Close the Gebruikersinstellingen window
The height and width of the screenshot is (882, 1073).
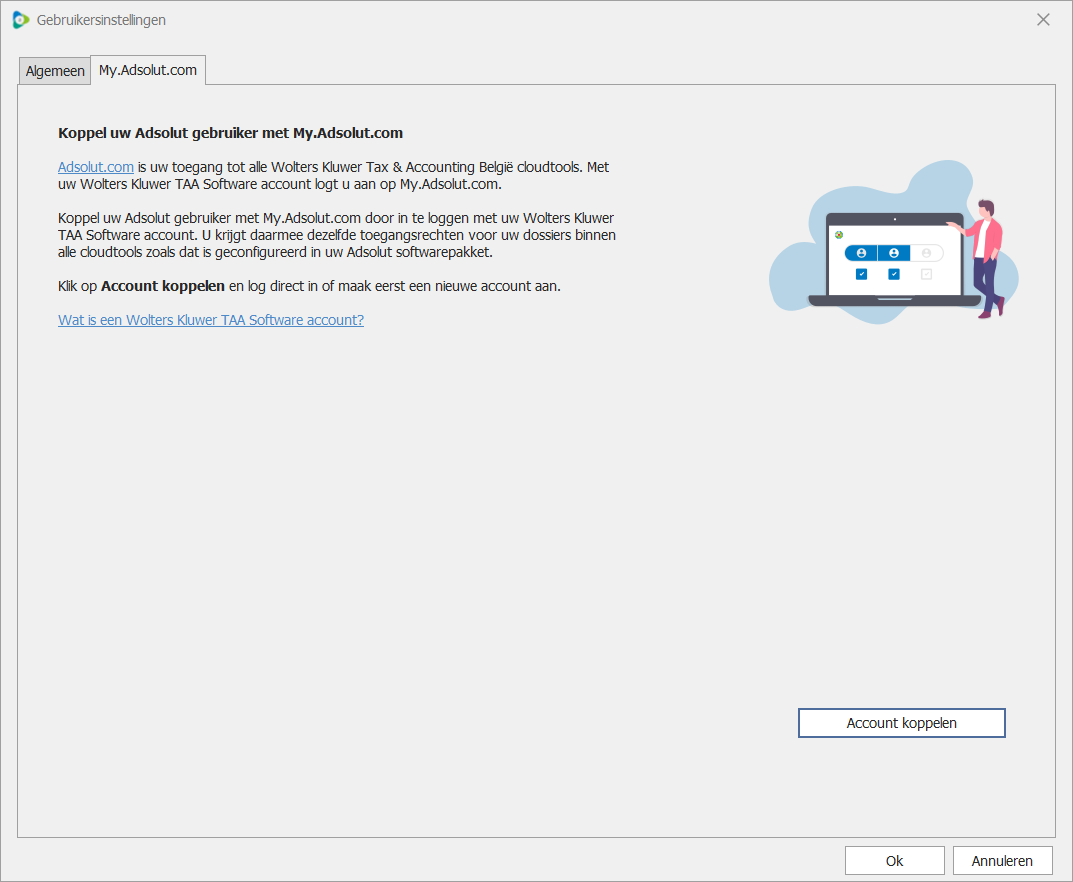tap(1043, 20)
